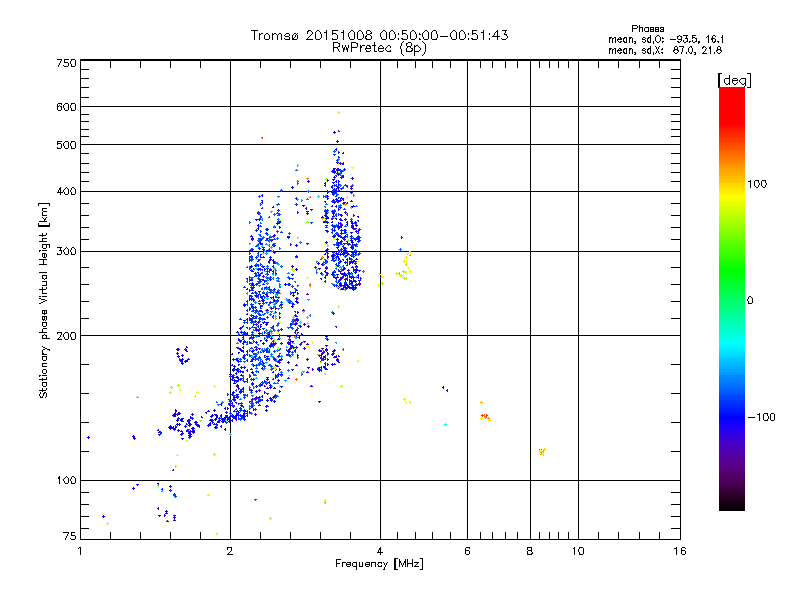Viewport: 800px width, 600px height.
Task: Click the 'mean, sd,X: 87.0, 21.8' statistic
Action: (665, 50)
